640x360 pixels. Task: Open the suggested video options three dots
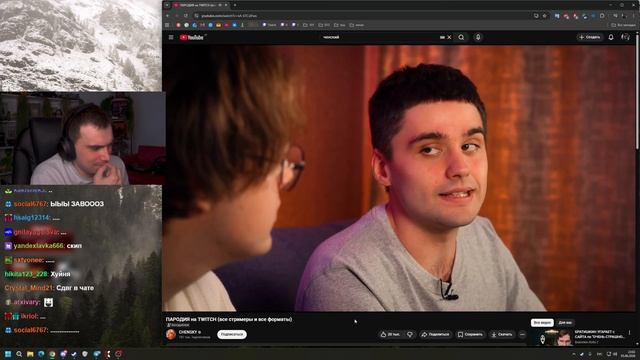tap(630, 333)
